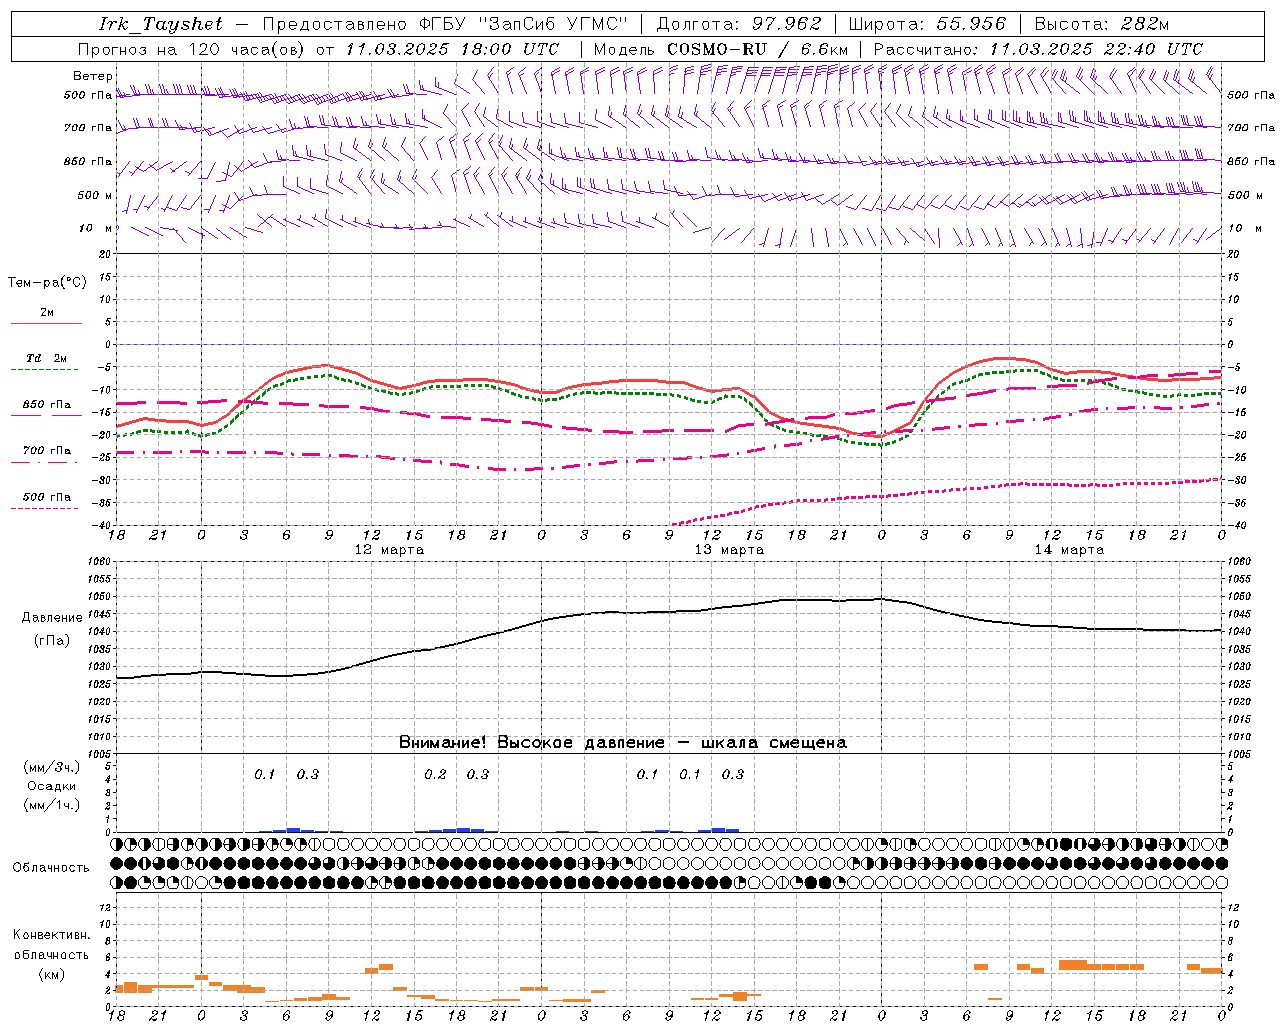Click the Осадки panel label
Screen dimensions: 1280x1024
coord(52,787)
